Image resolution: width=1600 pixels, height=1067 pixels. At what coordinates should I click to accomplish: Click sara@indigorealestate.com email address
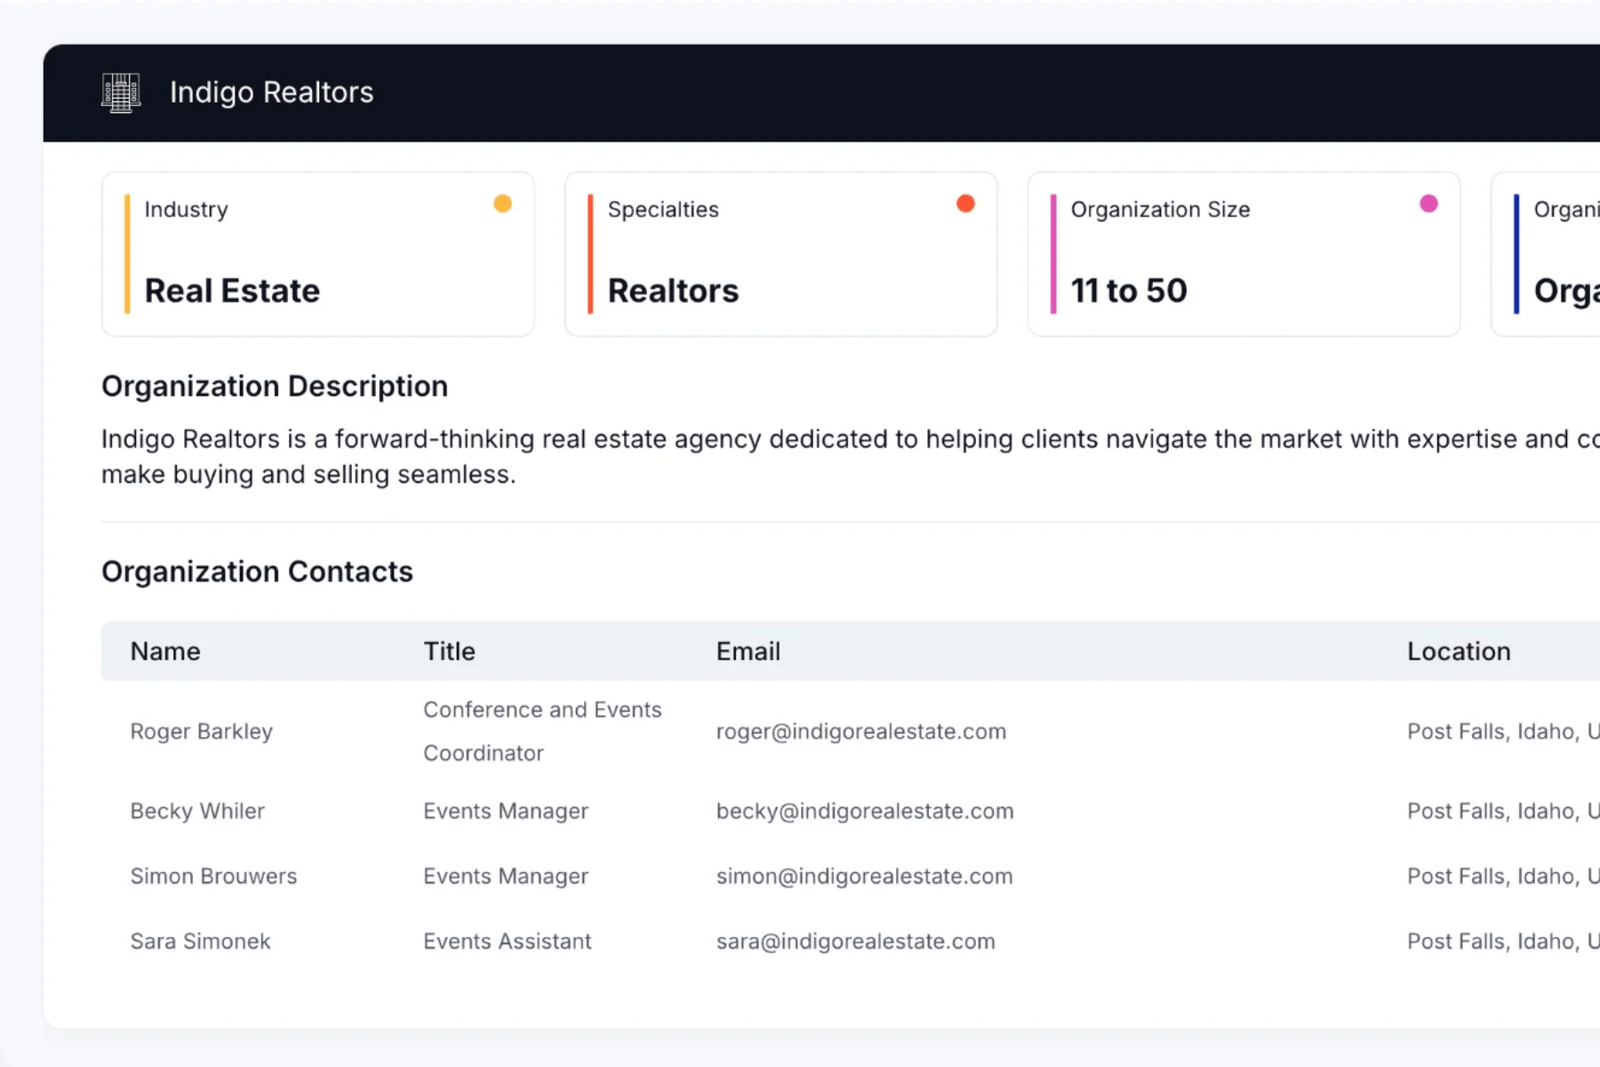pyautogui.click(x=855, y=941)
